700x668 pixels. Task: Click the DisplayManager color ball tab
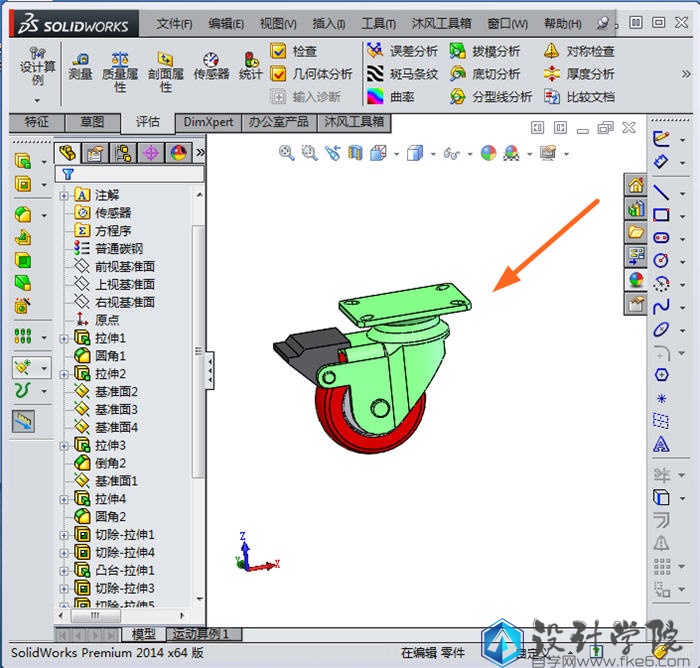tap(178, 153)
